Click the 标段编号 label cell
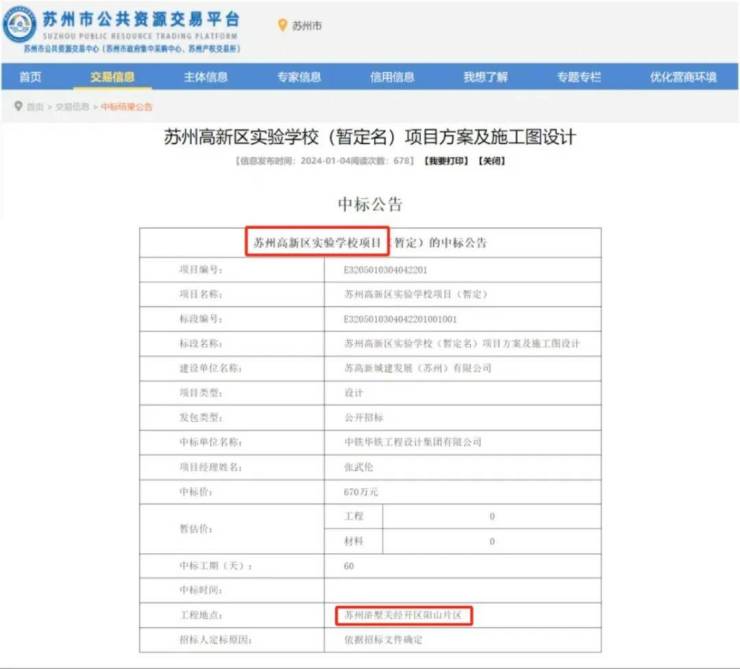The image size is (740, 669). click(232, 319)
